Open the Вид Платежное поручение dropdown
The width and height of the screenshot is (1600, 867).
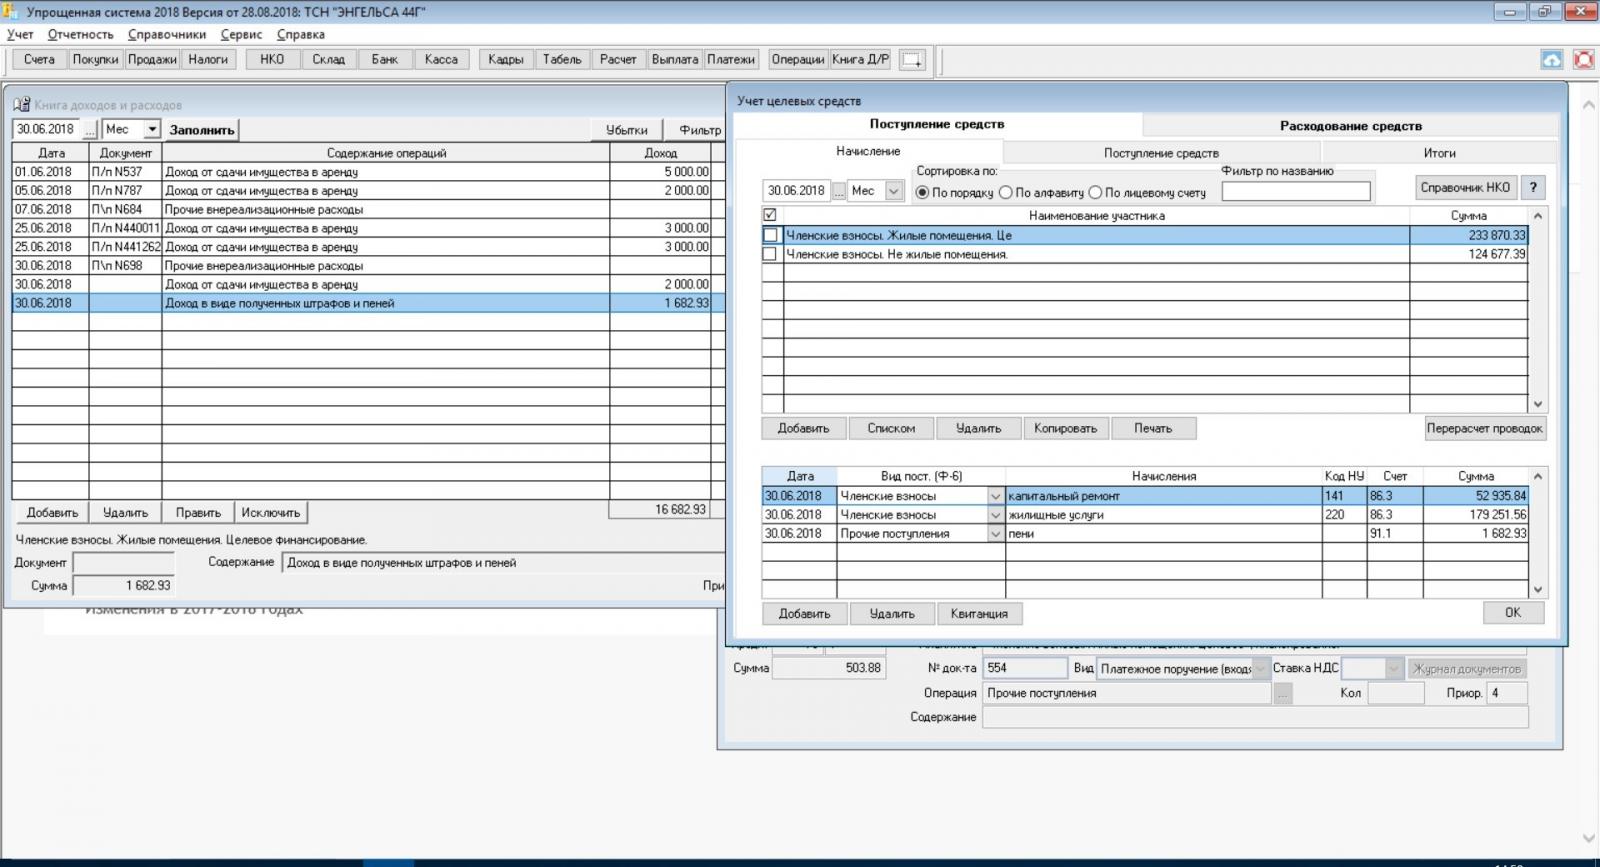coord(1260,669)
